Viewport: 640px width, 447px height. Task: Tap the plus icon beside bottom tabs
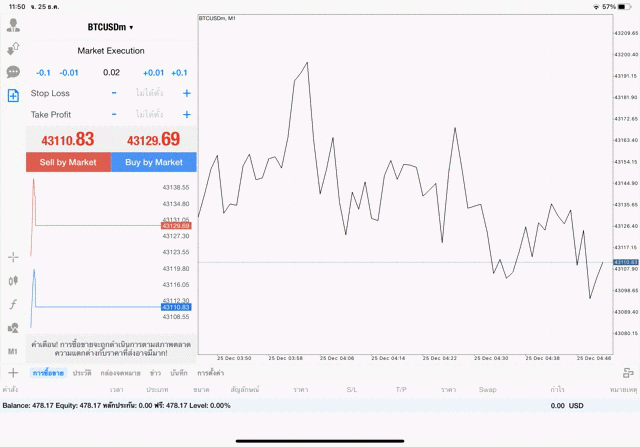coord(13,372)
